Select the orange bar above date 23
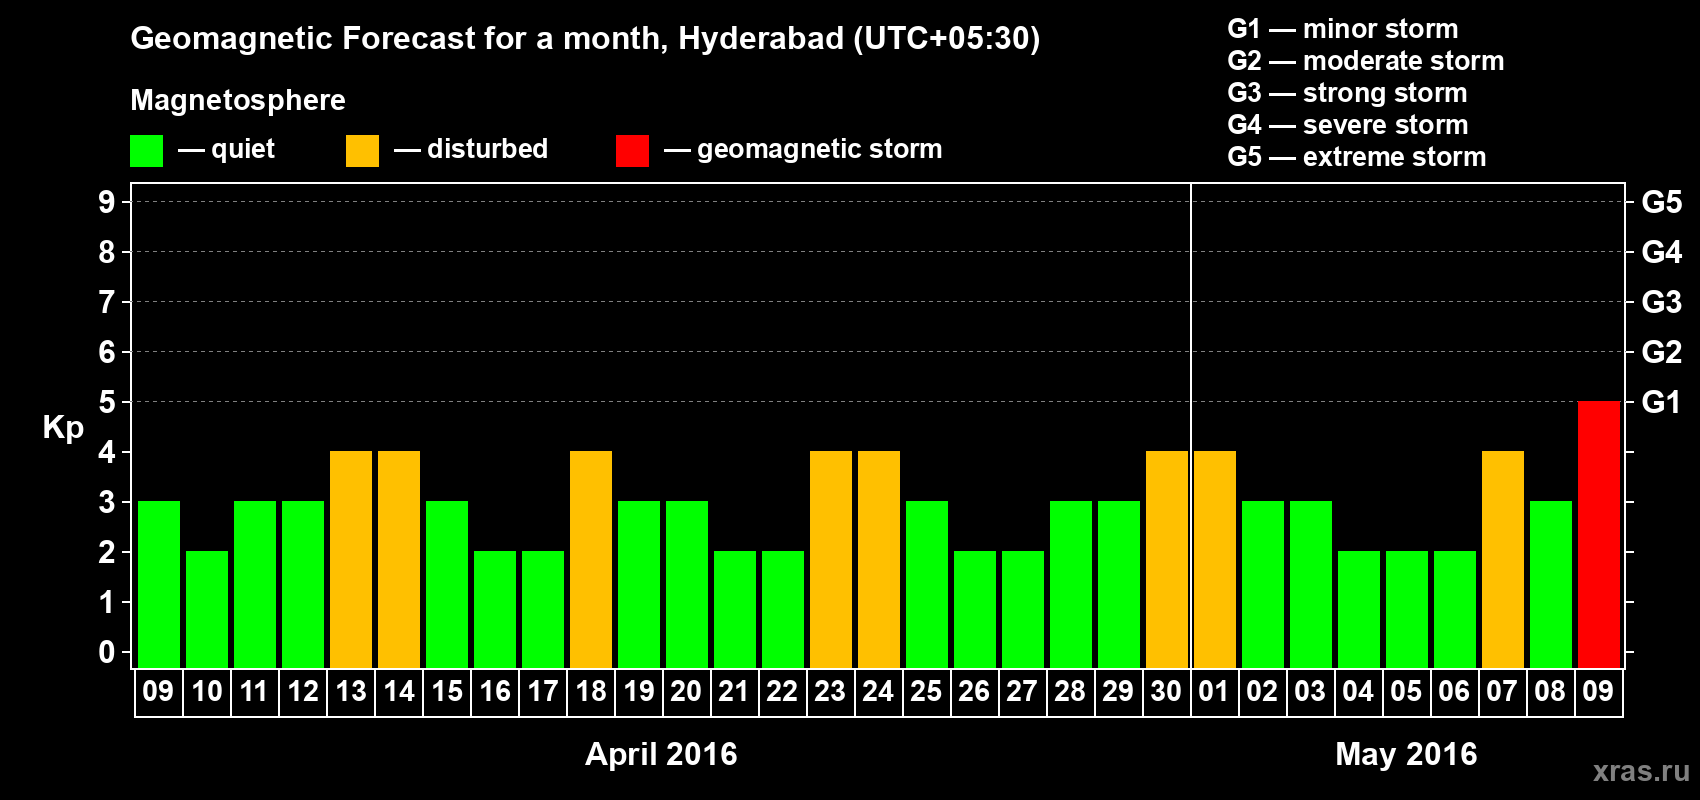The image size is (1700, 800). [831, 559]
